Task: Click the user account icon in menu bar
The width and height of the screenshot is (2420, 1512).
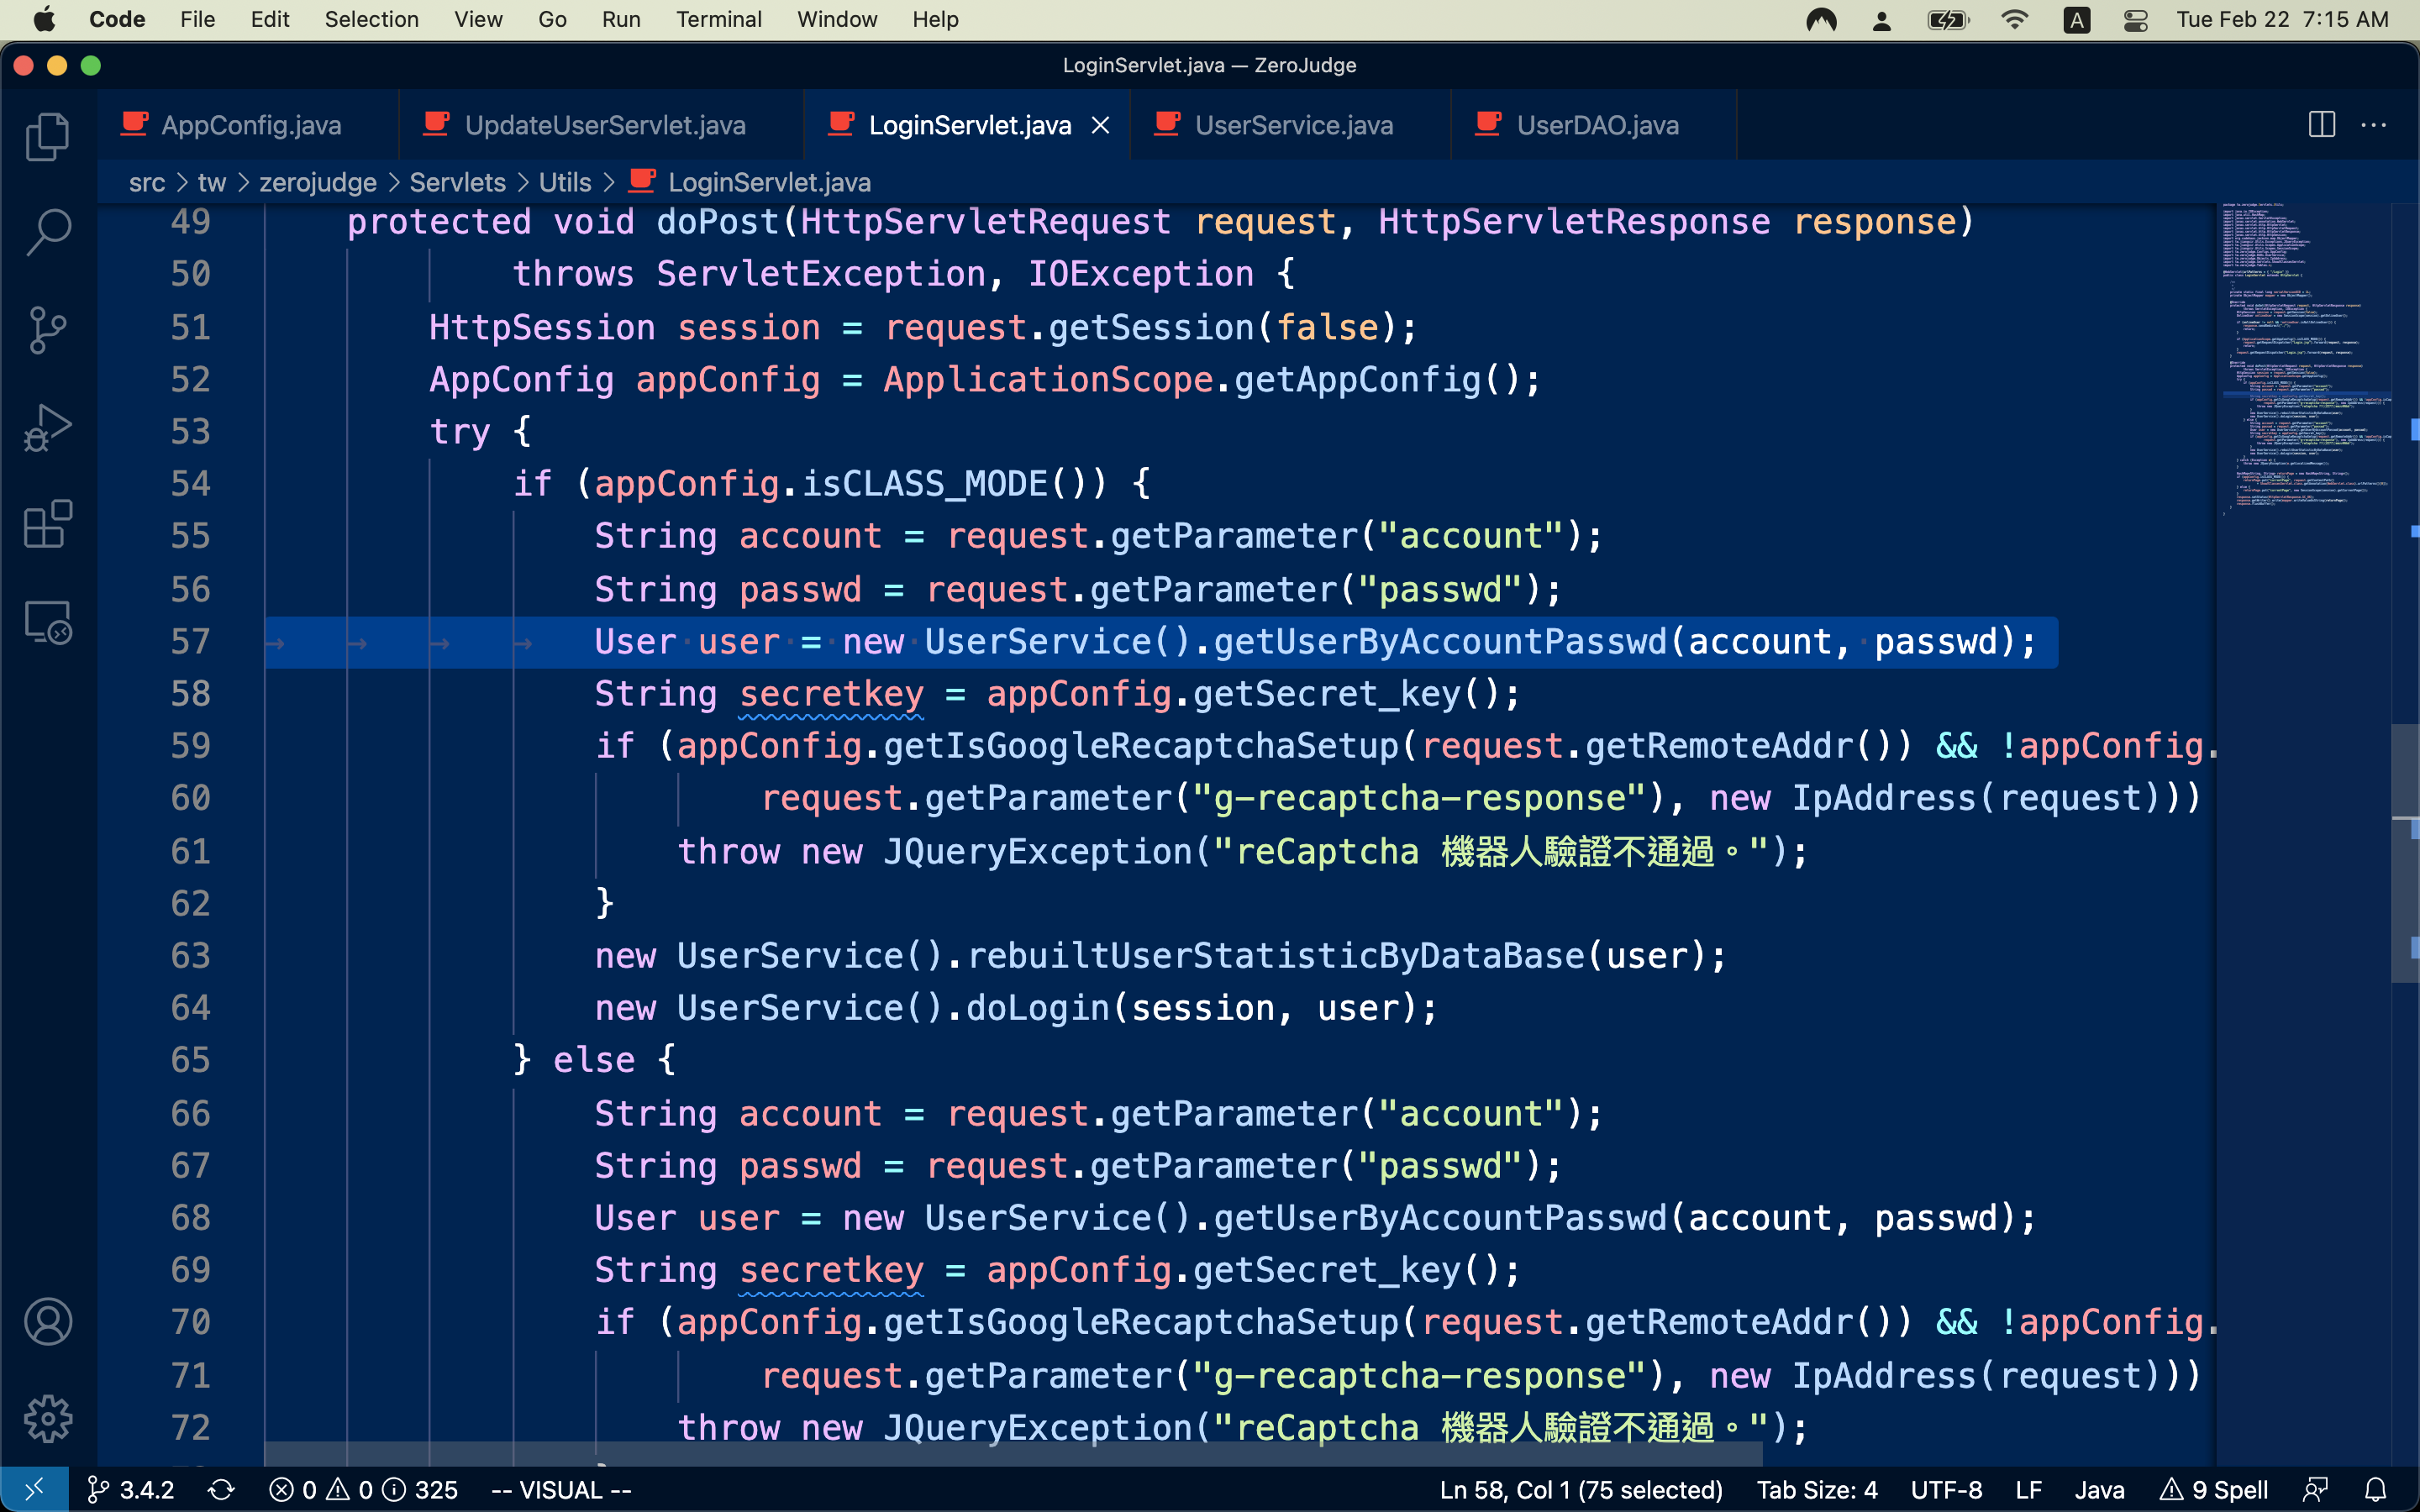Action: pos(1882,19)
